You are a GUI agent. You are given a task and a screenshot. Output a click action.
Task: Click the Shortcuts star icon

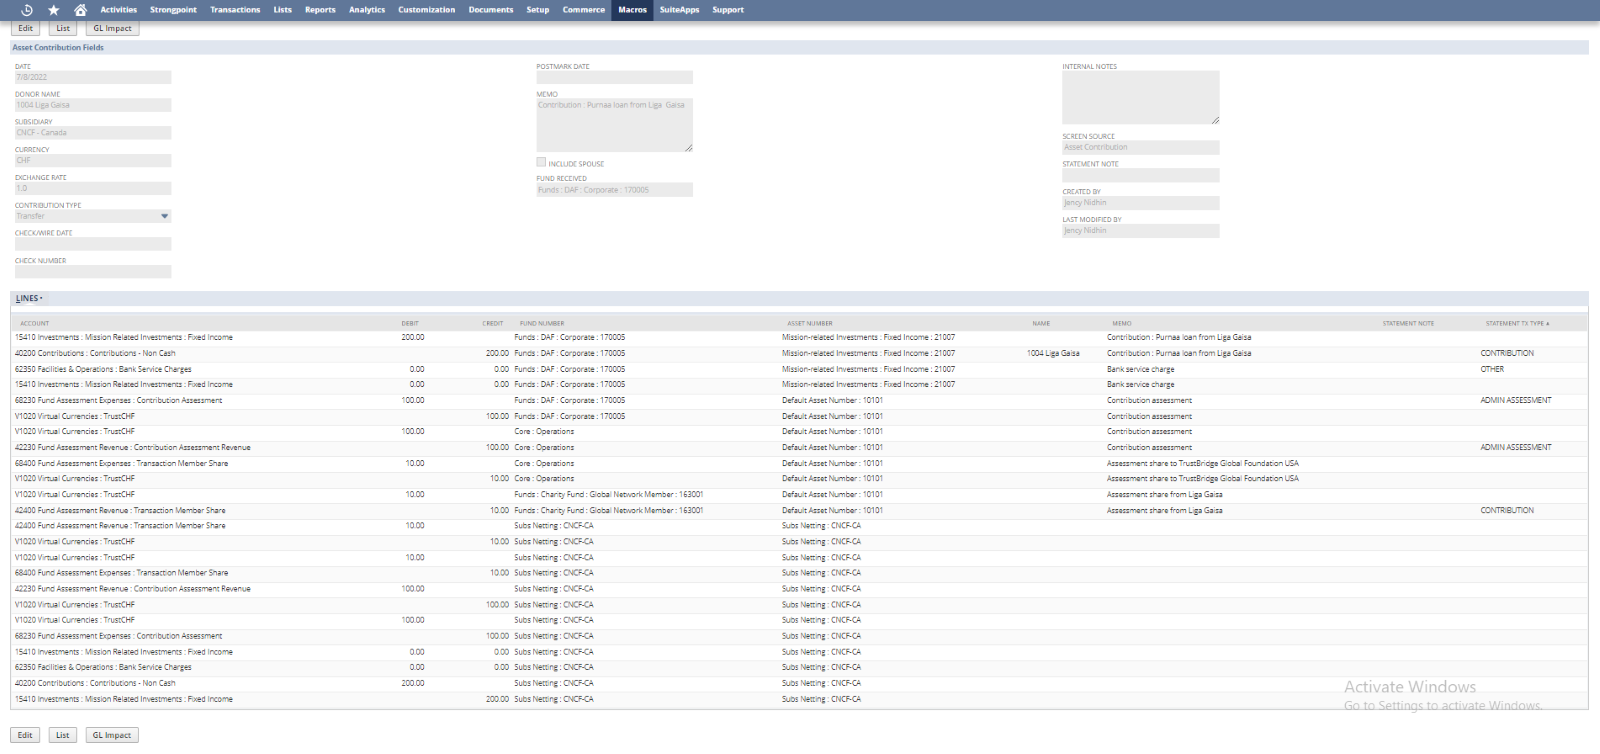(54, 10)
